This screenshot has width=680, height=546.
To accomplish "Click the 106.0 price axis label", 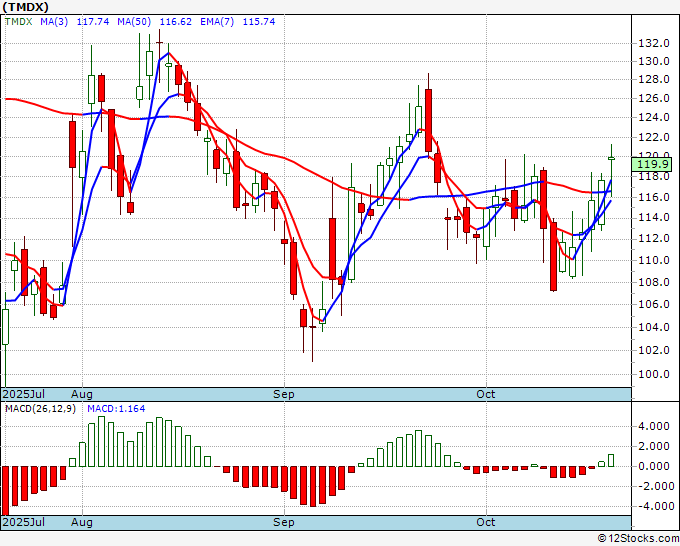I will tap(654, 304).
